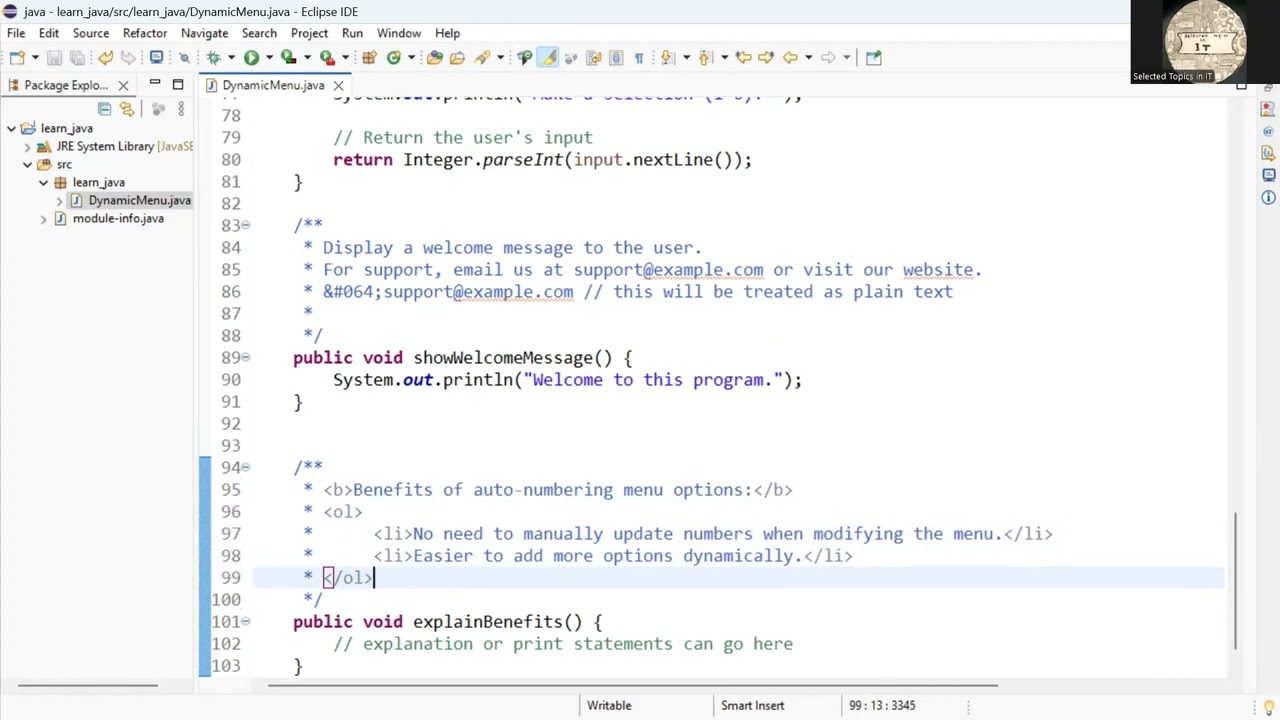Open dropdown beside Search flashlight icon
This screenshot has width=1280, height=720.
[x=500, y=57]
